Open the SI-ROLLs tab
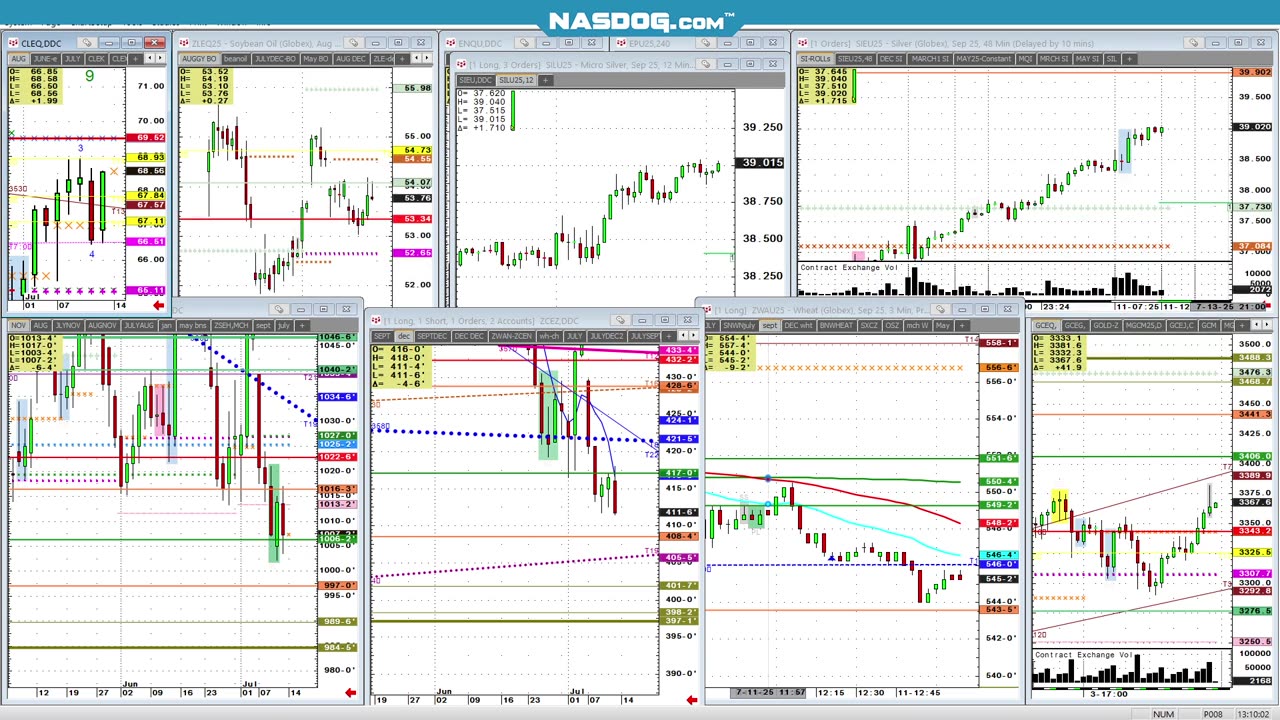The image size is (1280, 720). 815,58
